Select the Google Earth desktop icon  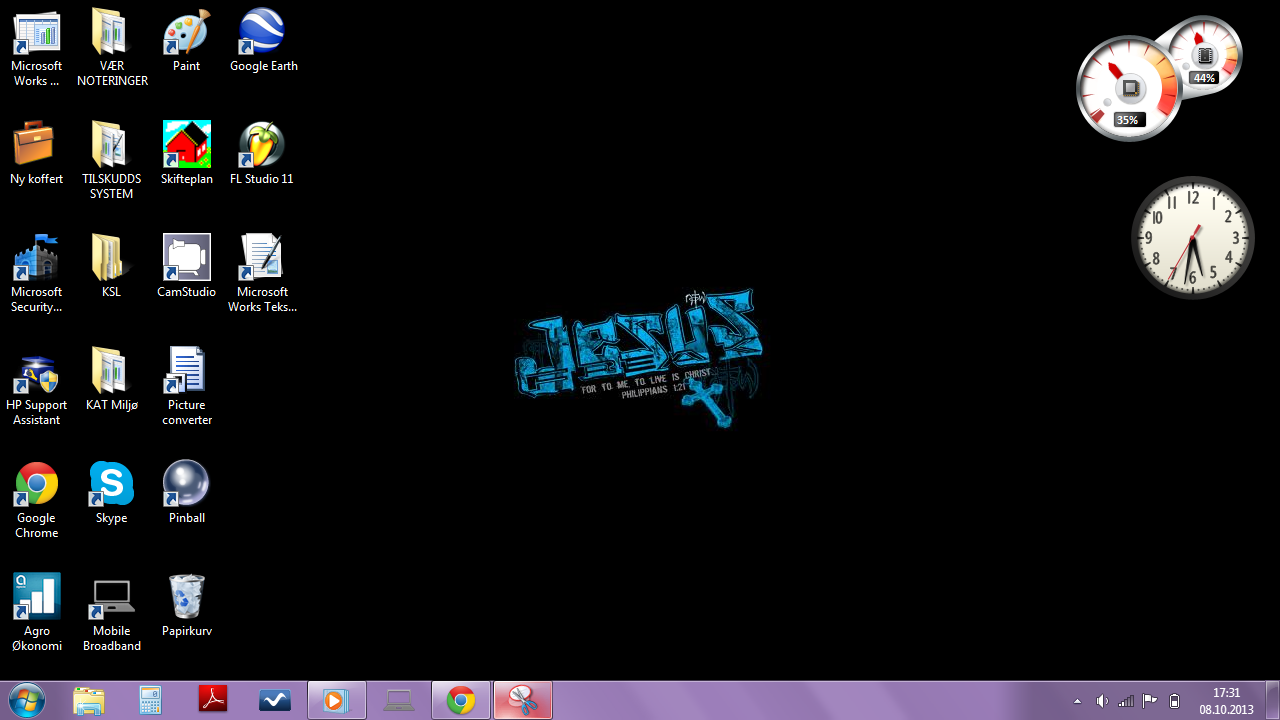[263, 34]
